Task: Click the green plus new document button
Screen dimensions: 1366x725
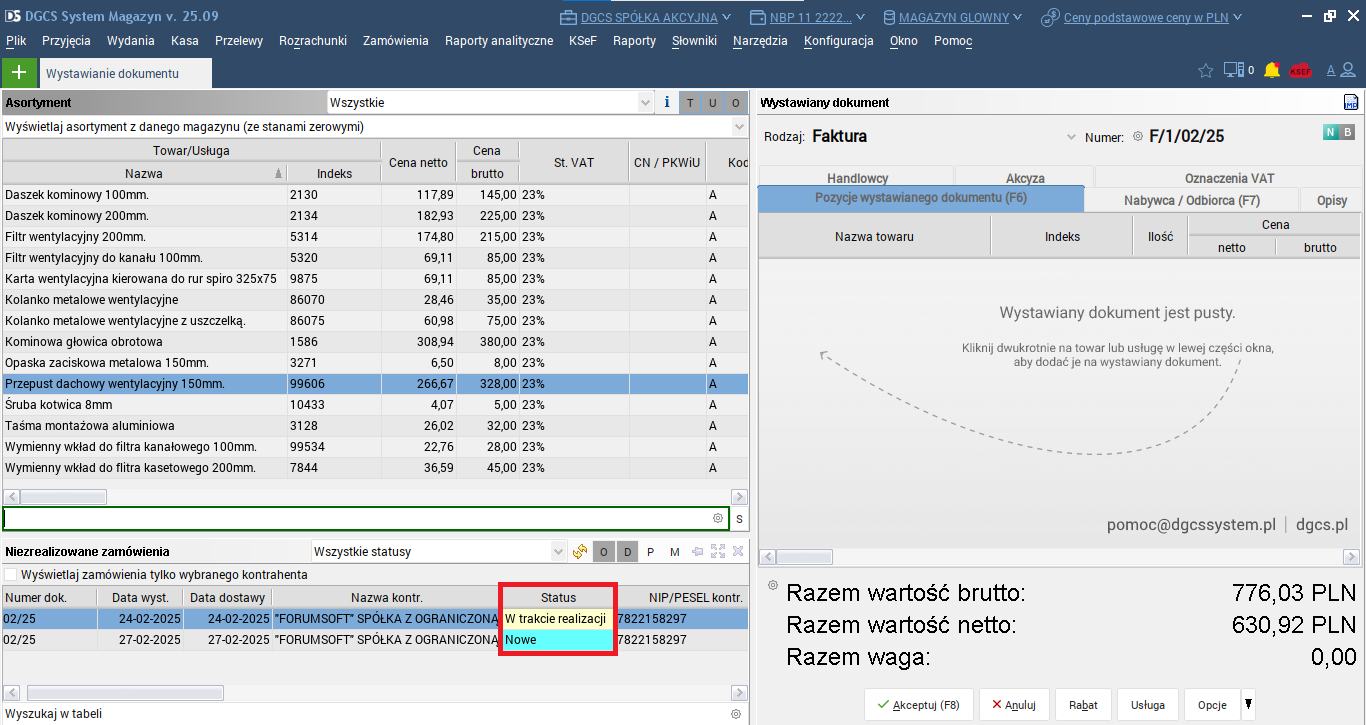Action: pyautogui.click(x=20, y=73)
